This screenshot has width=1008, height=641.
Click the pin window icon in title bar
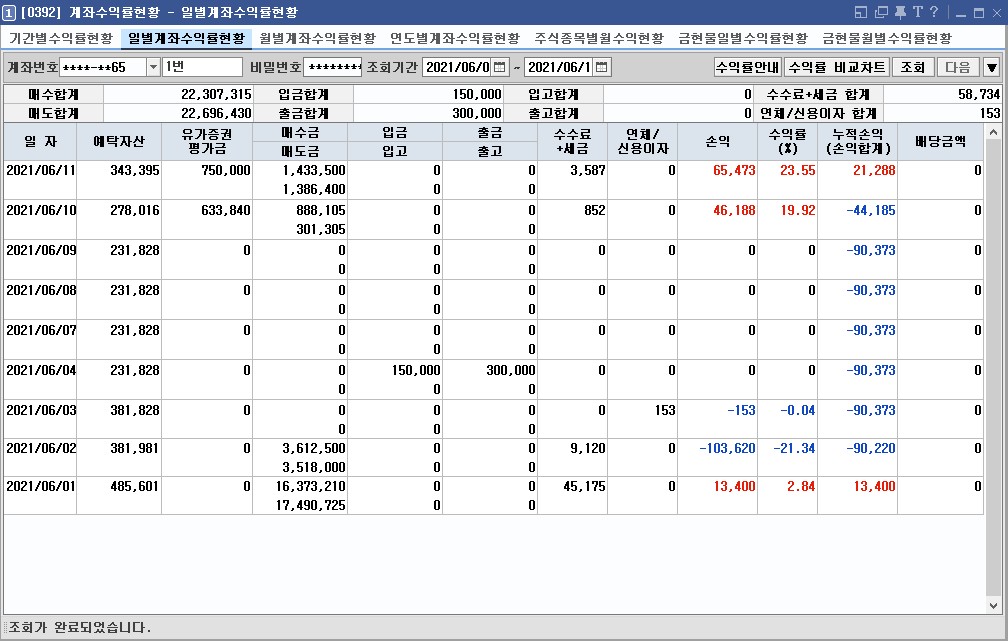coord(900,12)
